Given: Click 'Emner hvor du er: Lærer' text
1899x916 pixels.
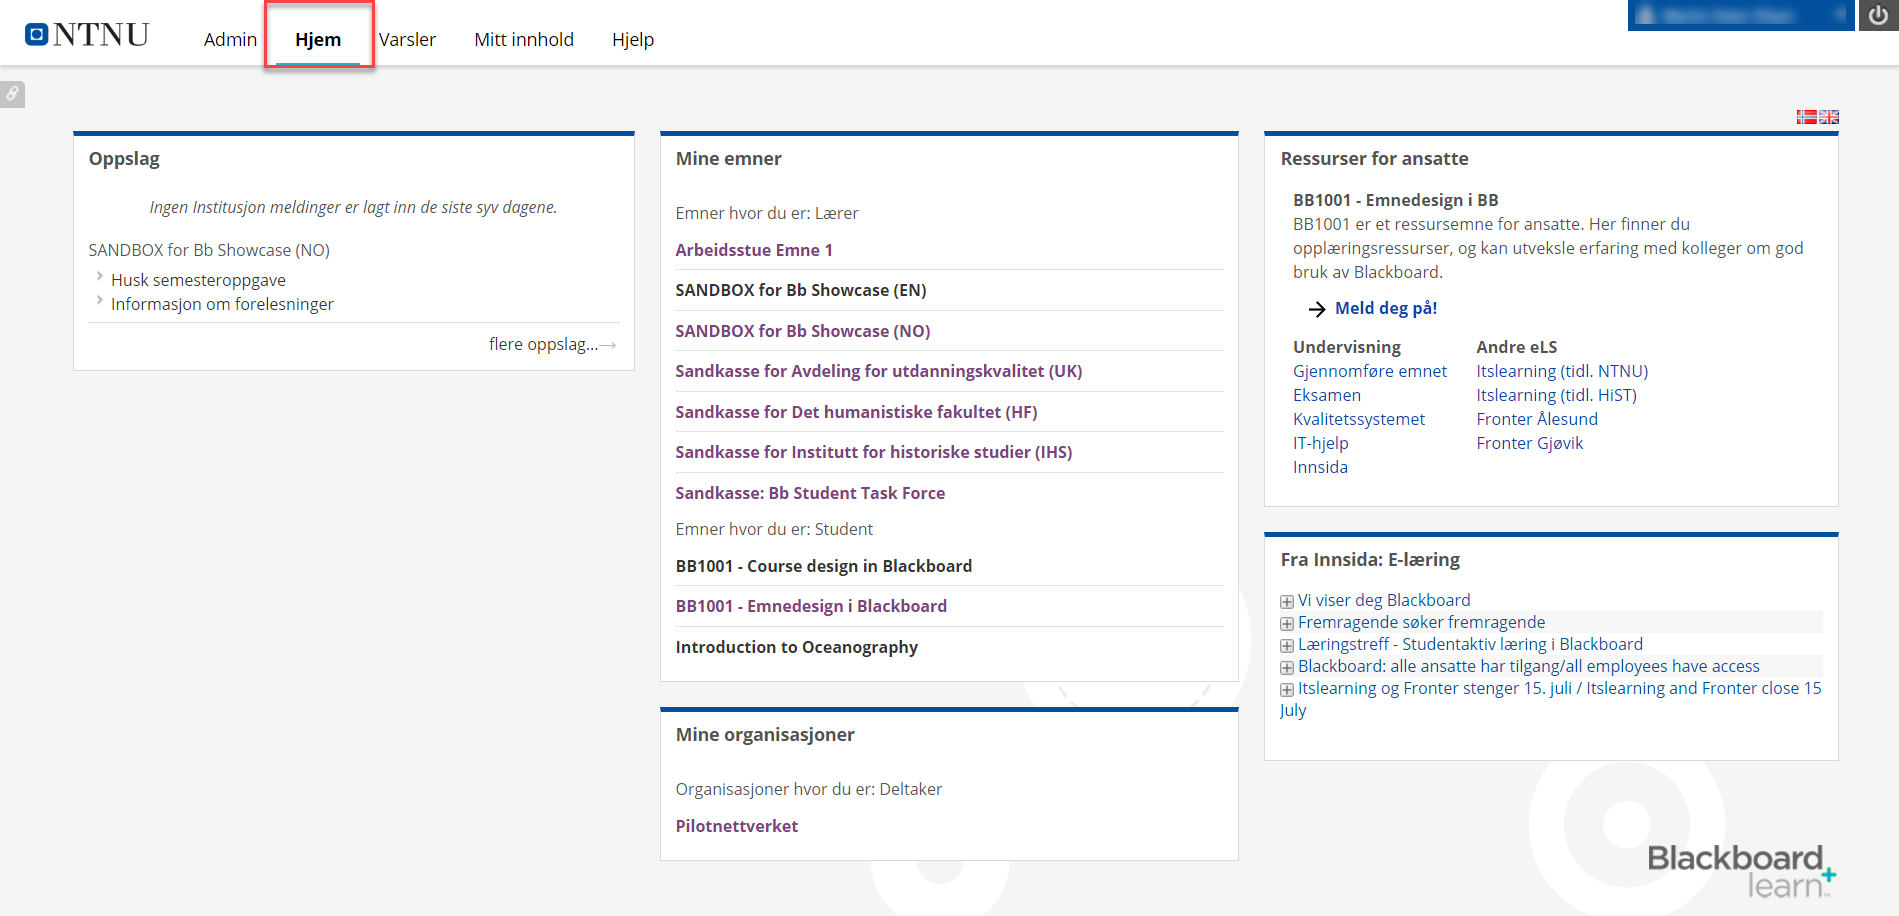Looking at the screenshot, I should click(x=766, y=213).
